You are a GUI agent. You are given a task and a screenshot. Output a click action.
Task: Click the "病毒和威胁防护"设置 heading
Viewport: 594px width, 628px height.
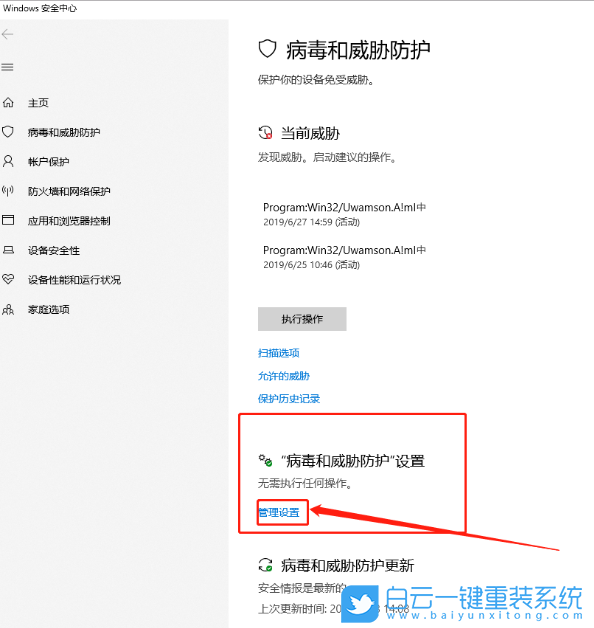coord(353,461)
